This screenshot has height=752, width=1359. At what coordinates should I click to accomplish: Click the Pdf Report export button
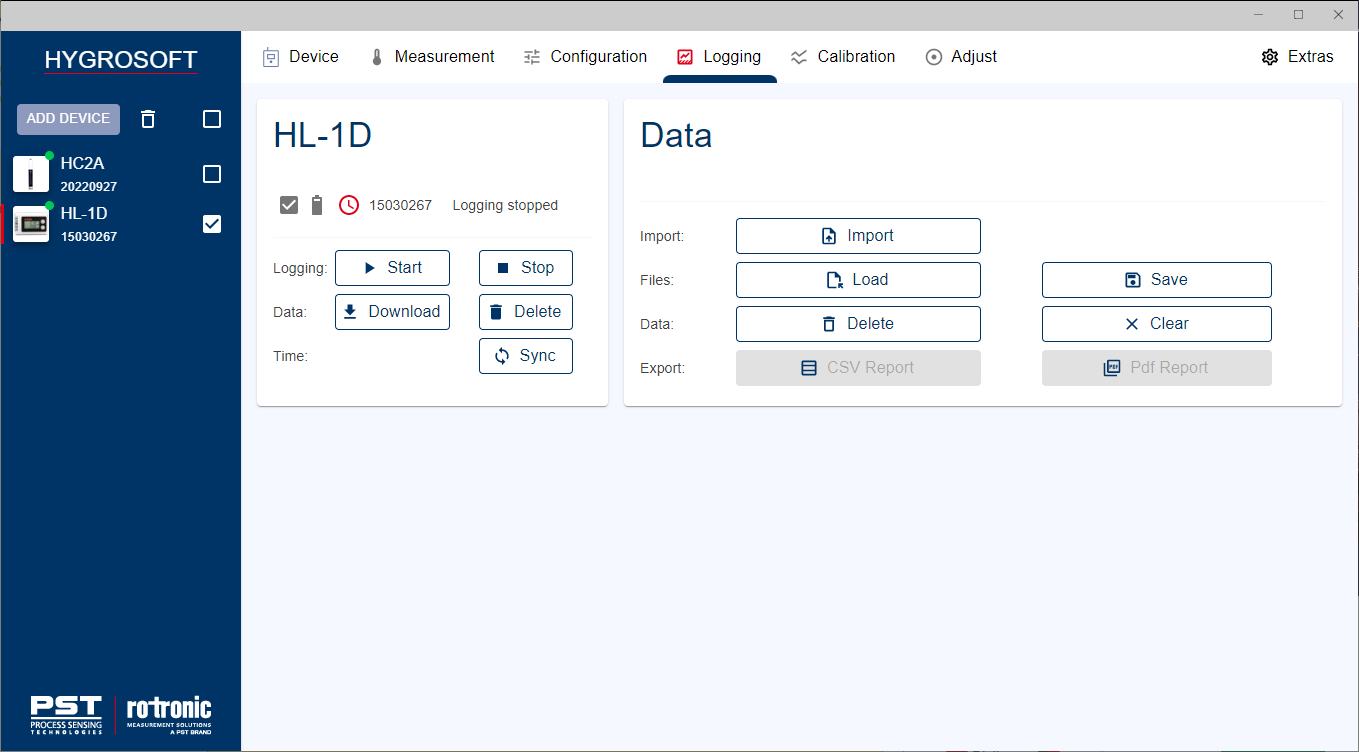coord(1157,368)
